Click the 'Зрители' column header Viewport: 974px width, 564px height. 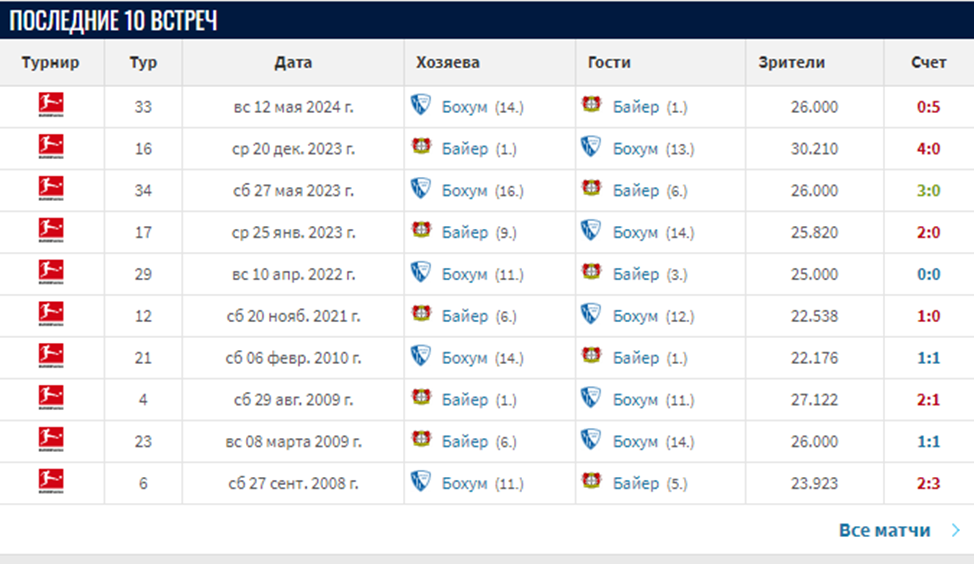(x=792, y=62)
